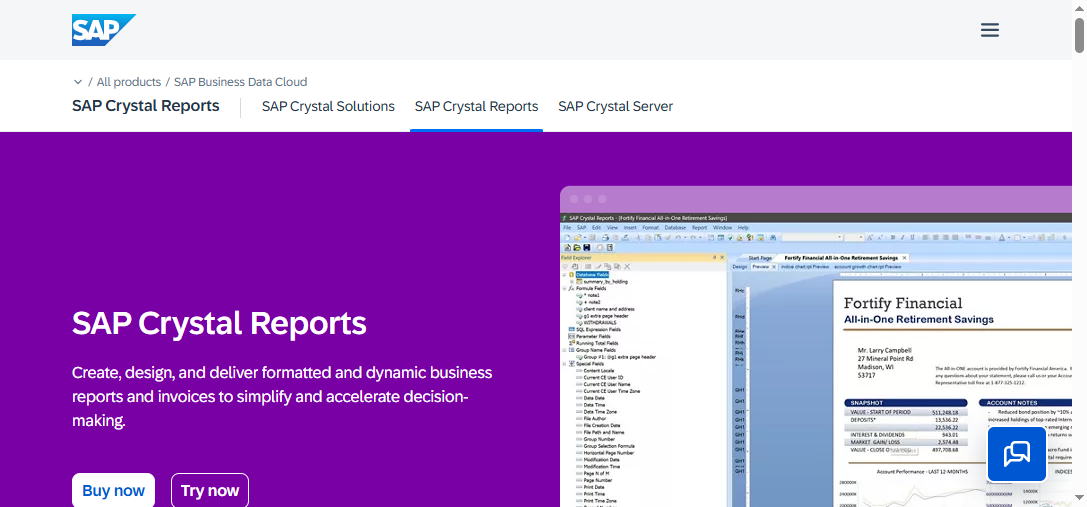Open the hamburger navigation menu
1087x507 pixels.
(x=990, y=30)
